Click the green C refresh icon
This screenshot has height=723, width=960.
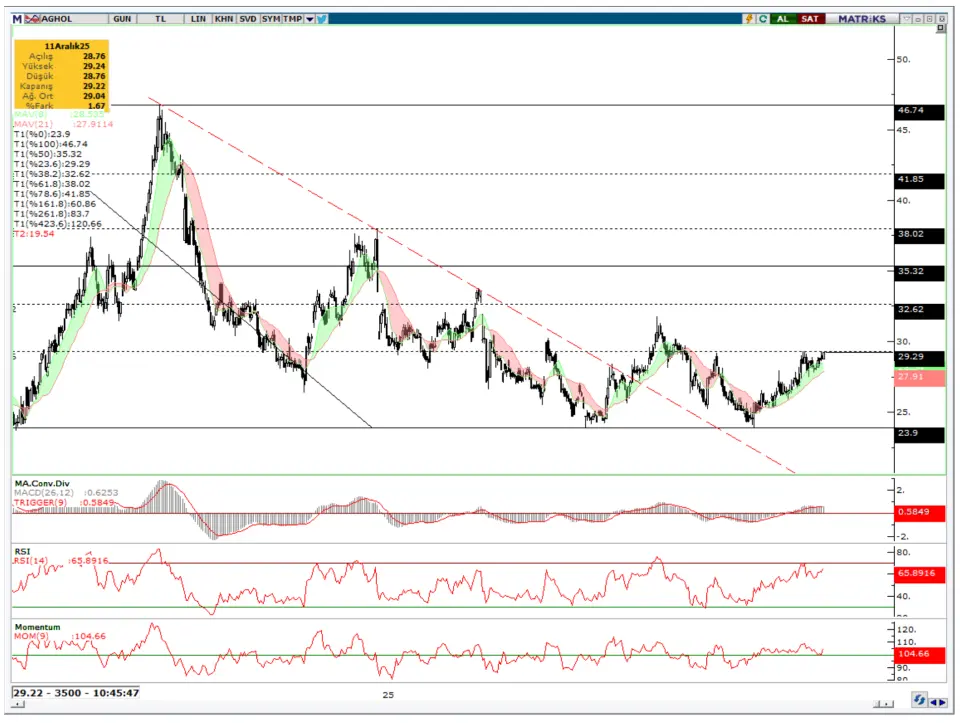click(x=763, y=19)
